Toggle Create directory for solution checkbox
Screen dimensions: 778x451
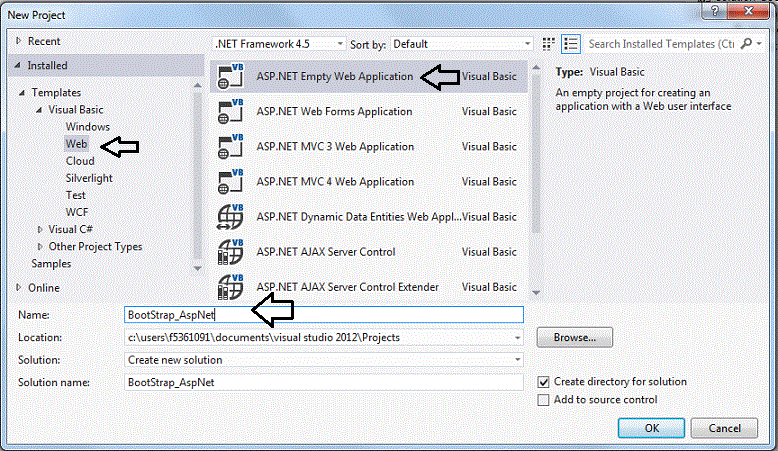543,382
